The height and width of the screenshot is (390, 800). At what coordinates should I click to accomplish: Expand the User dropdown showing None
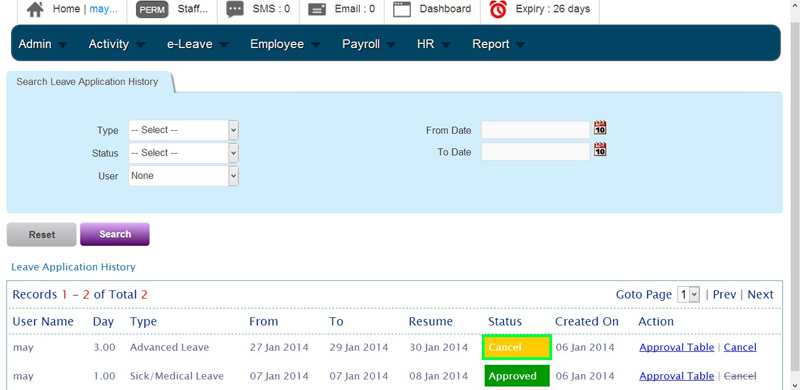[x=183, y=176]
